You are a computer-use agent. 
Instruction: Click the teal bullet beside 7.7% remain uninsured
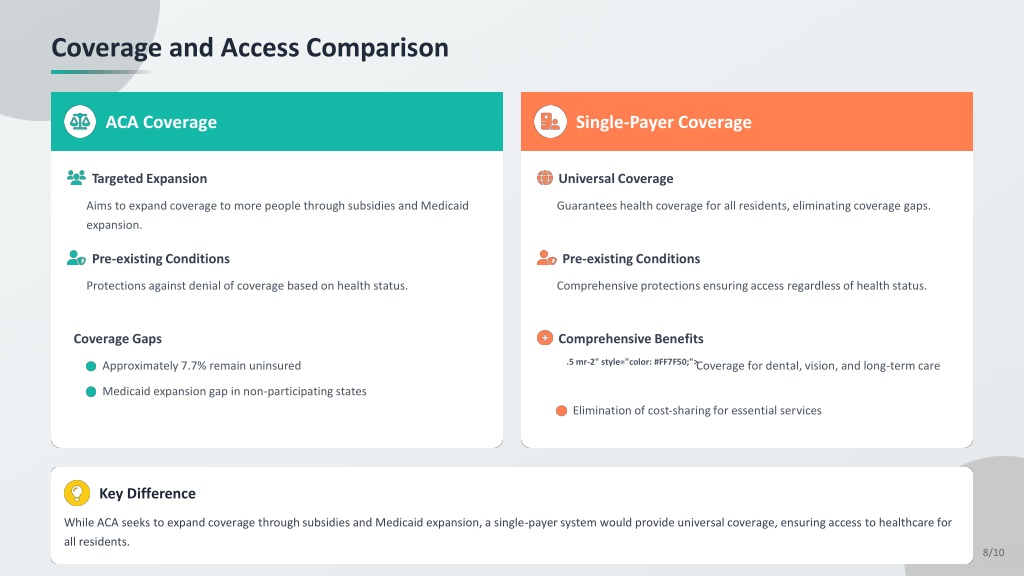[91, 366]
